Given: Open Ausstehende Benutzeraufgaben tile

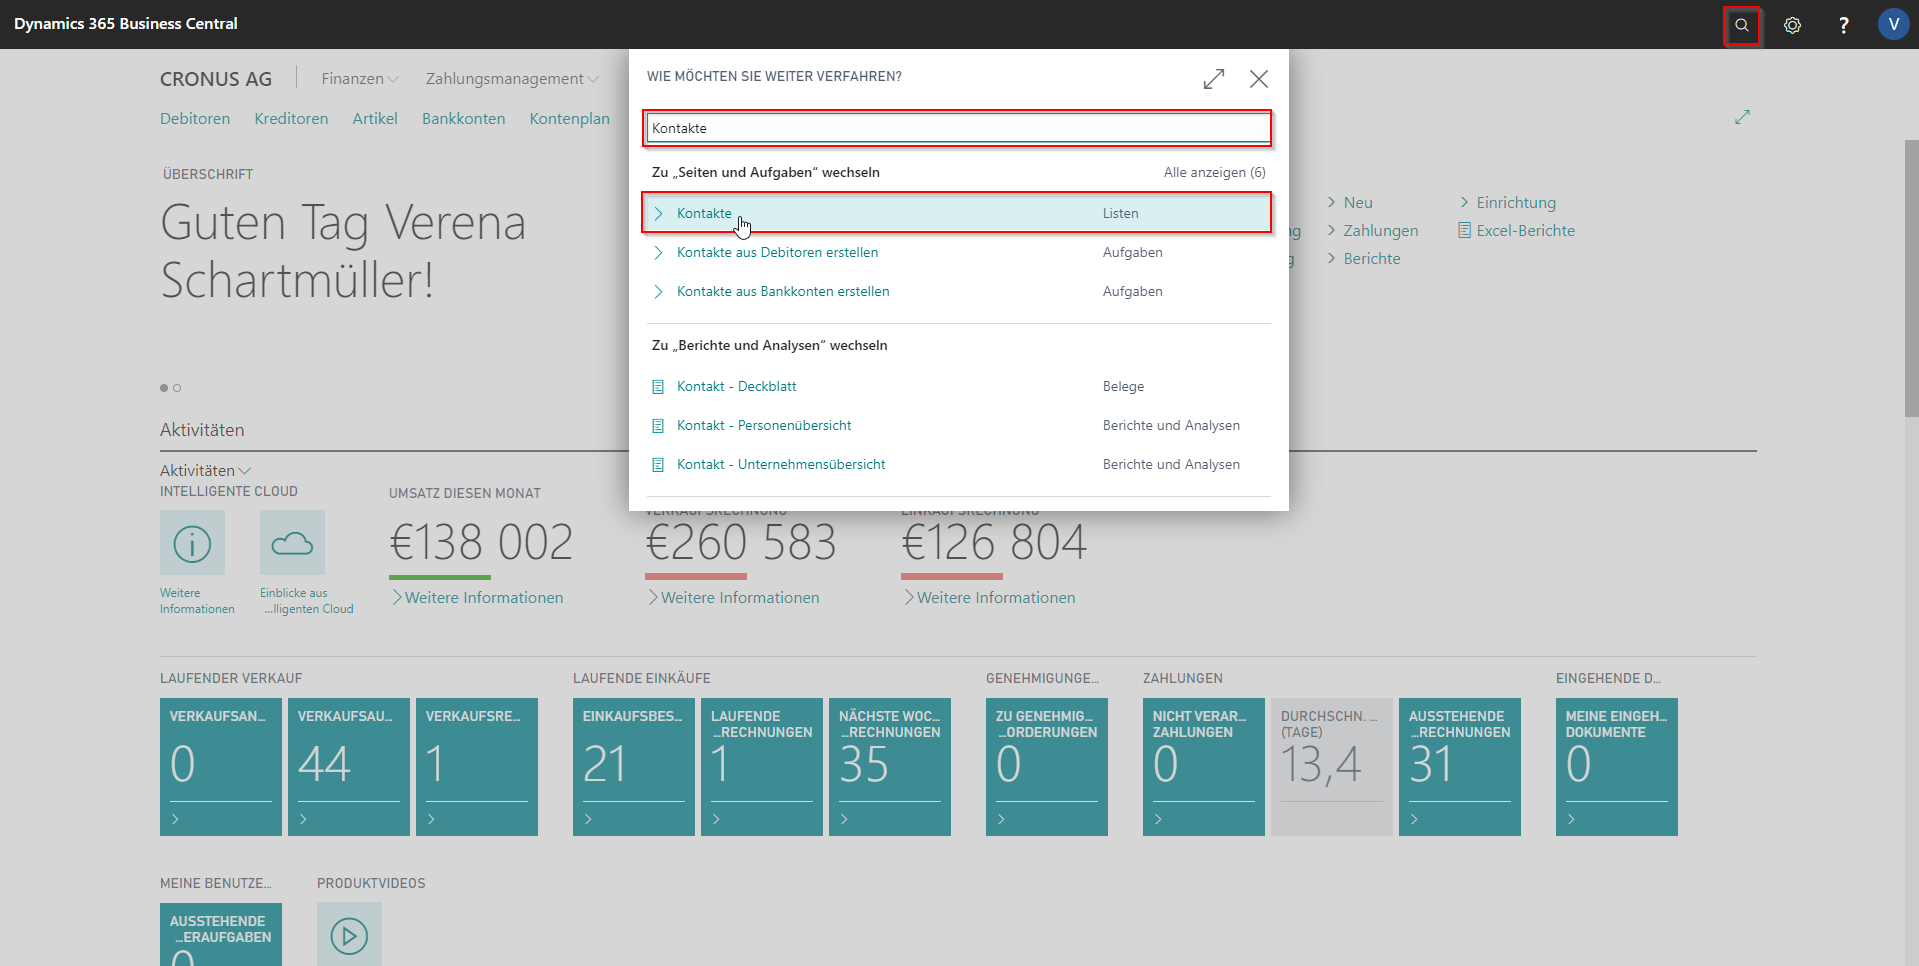Looking at the screenshot, I should (x=221, y=935).
